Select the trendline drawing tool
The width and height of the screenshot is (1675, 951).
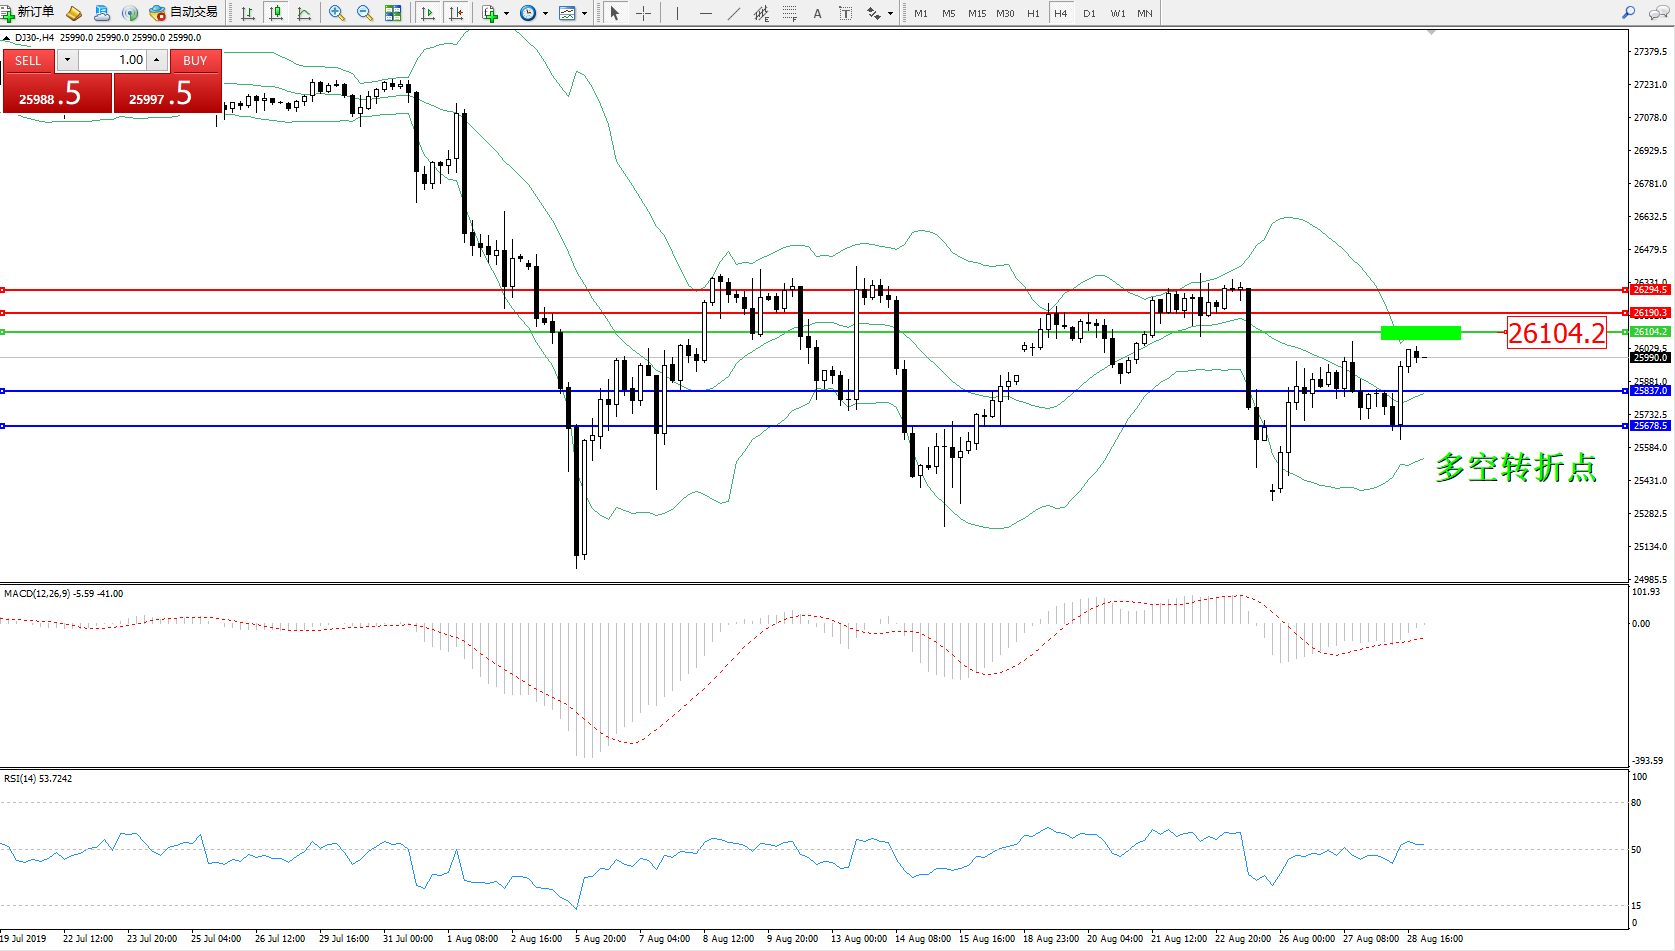[x=734, y=13]
